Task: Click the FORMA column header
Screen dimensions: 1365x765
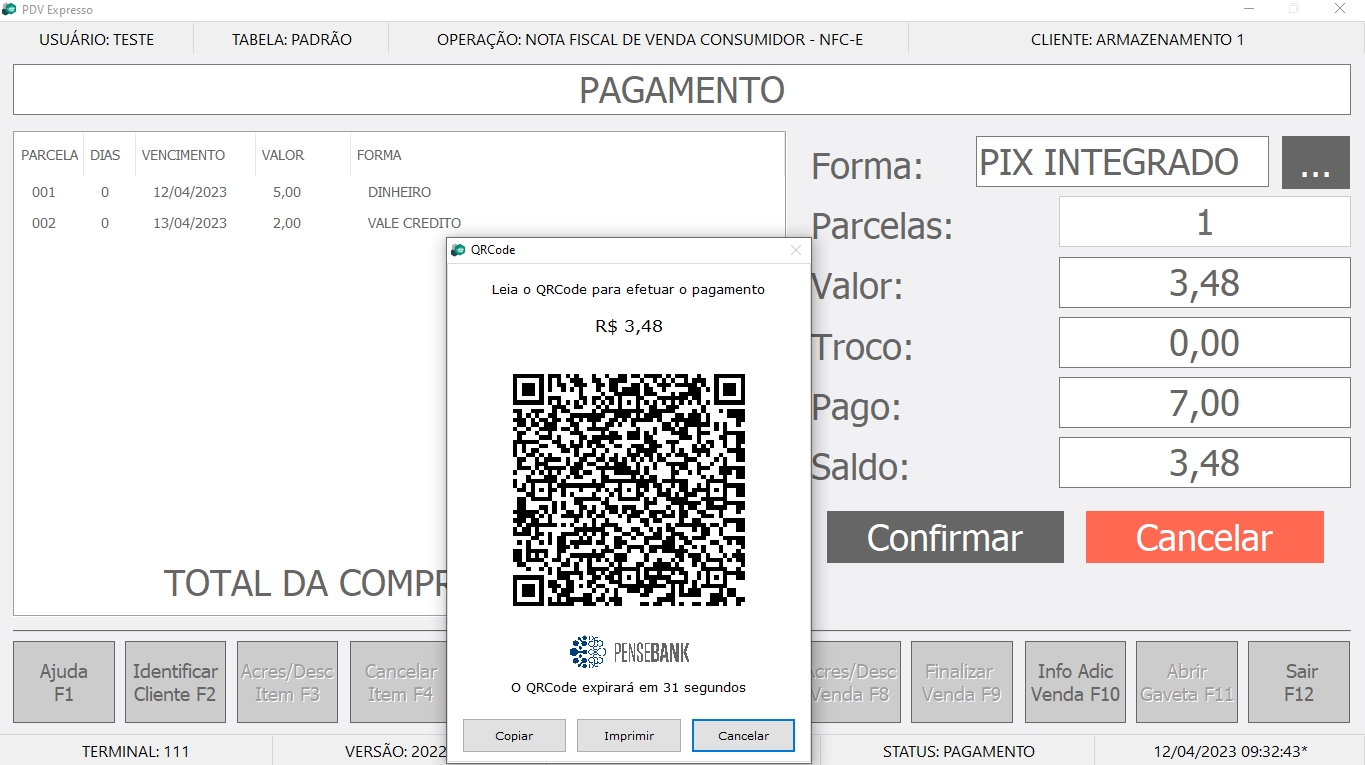Action: [379, 155]
